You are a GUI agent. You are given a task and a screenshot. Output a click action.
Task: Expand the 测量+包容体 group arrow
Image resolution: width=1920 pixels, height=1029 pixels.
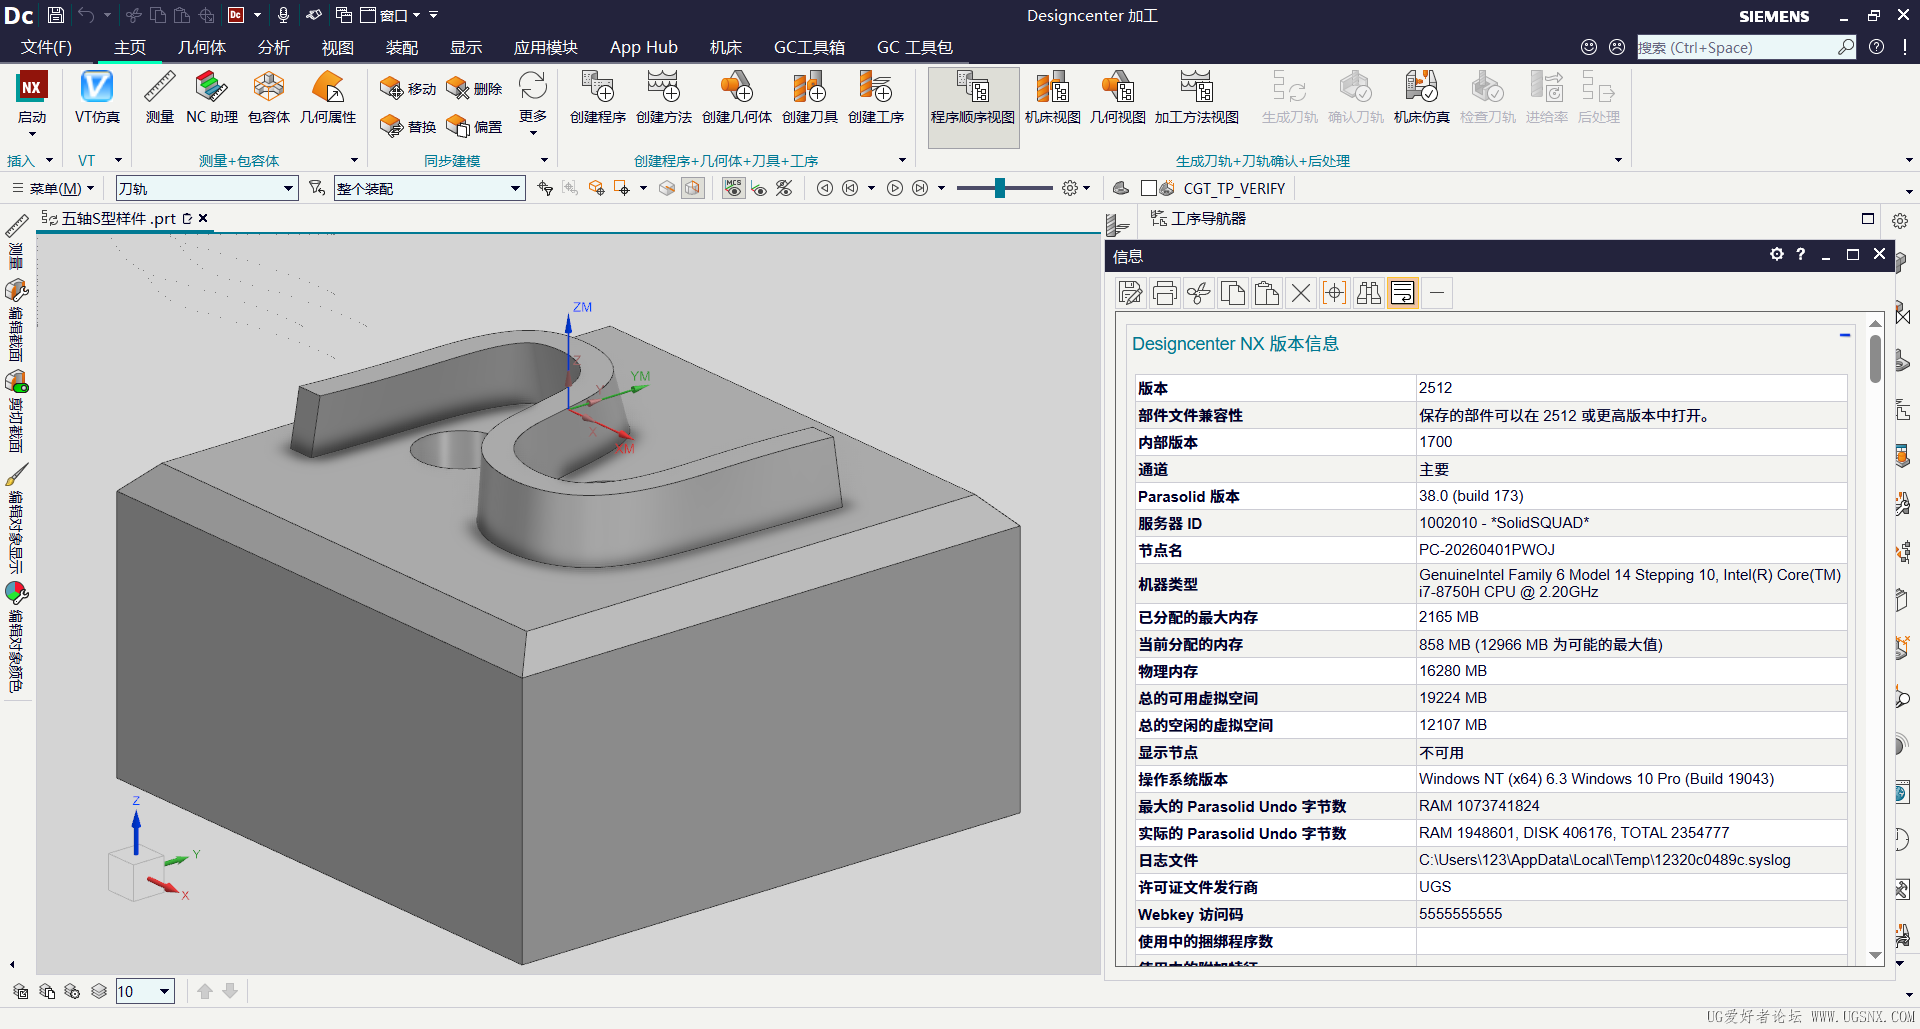pyautogui.click(x=354, y=160)
